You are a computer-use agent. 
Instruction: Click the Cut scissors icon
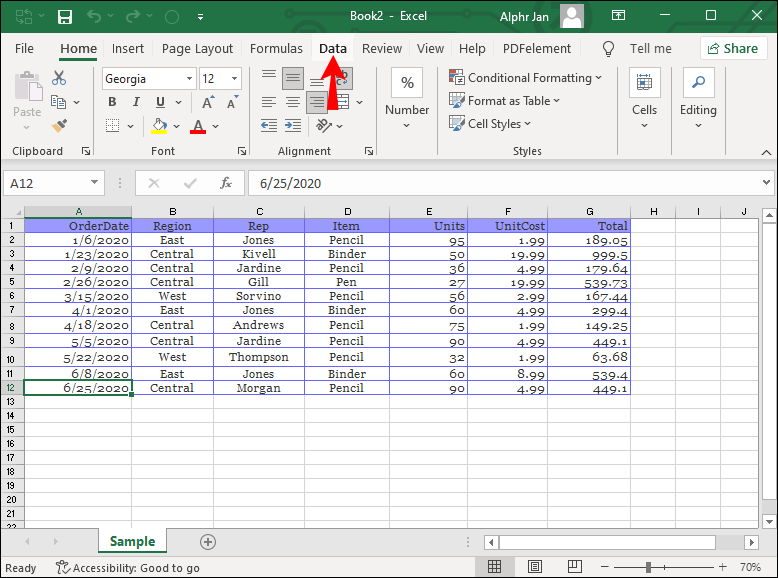coord(59,78)
